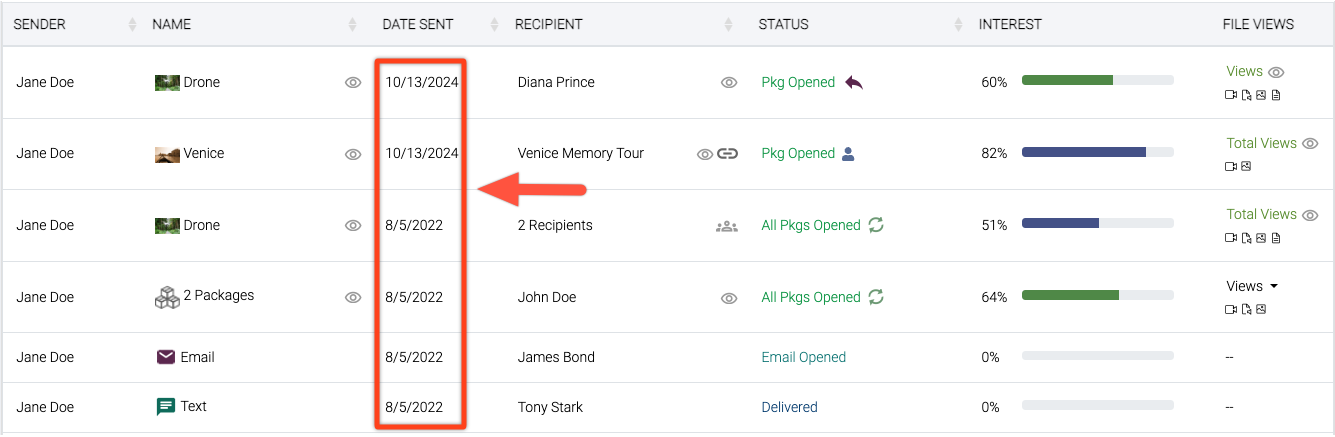Screen dimensions: 1335x437
Task: Click the Recipient column header
Action: 548,25
